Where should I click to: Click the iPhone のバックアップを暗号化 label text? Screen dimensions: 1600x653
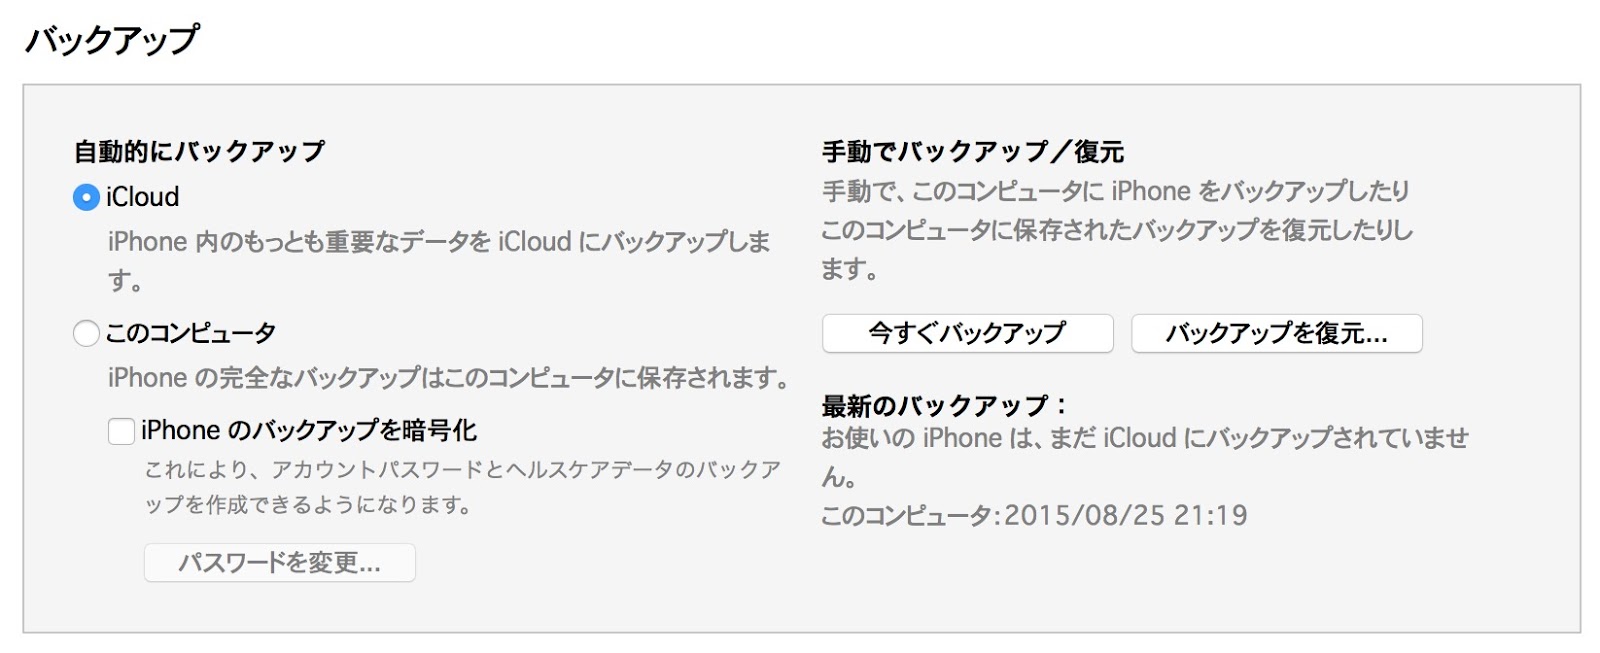[x=309, y=431]
